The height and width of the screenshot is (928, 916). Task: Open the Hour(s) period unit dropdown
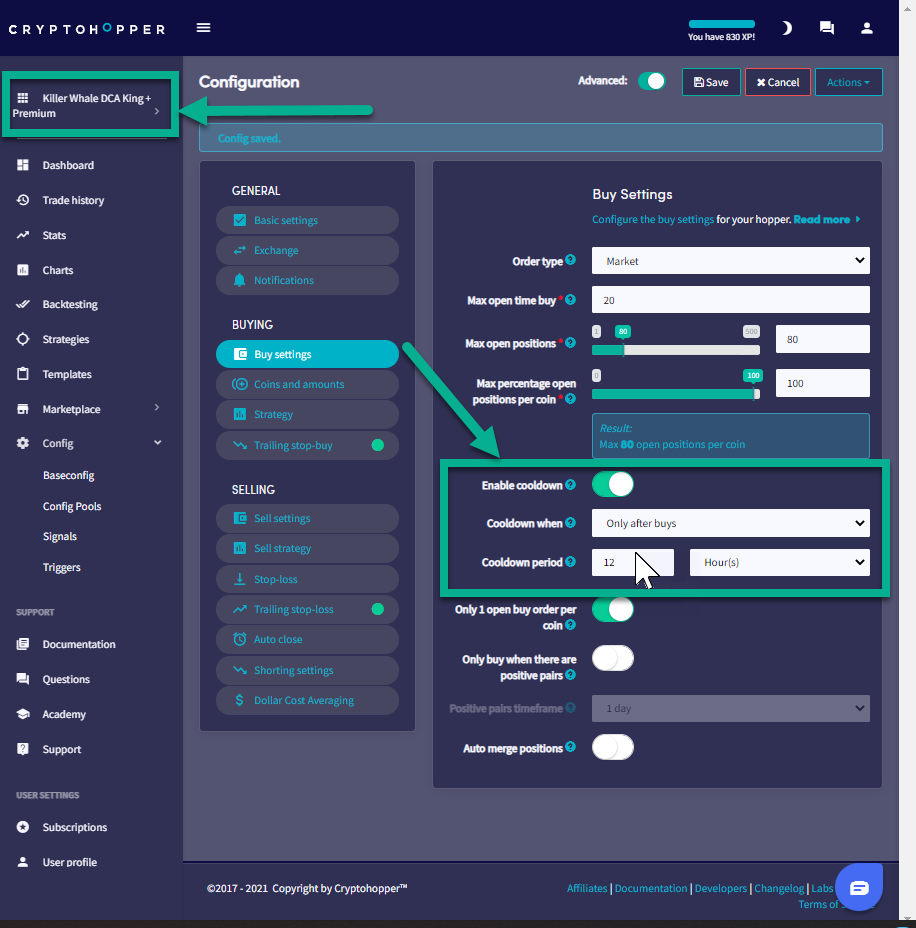tap(779, 562)
